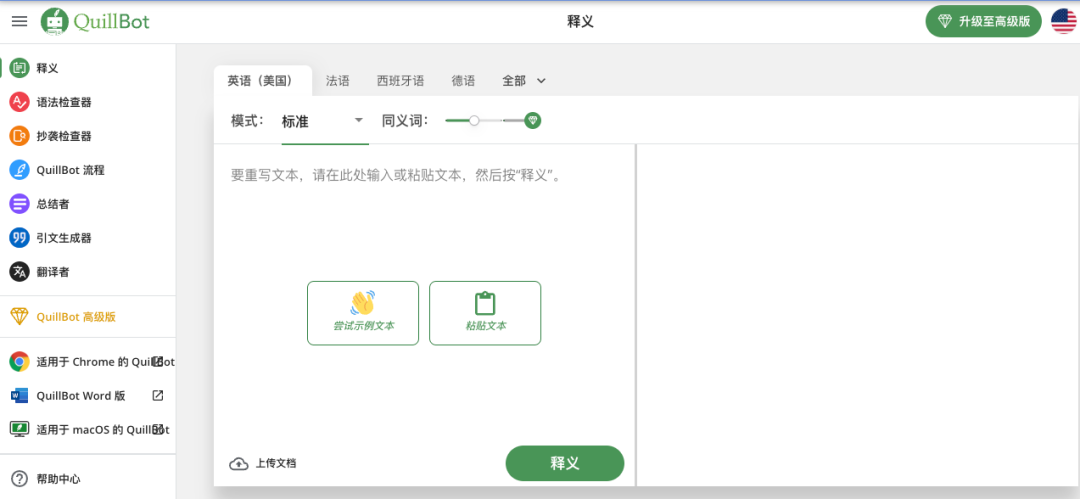1080x499 pixels.
Task: Click the 尝试示例文本 button
Action: pos(363,313)
